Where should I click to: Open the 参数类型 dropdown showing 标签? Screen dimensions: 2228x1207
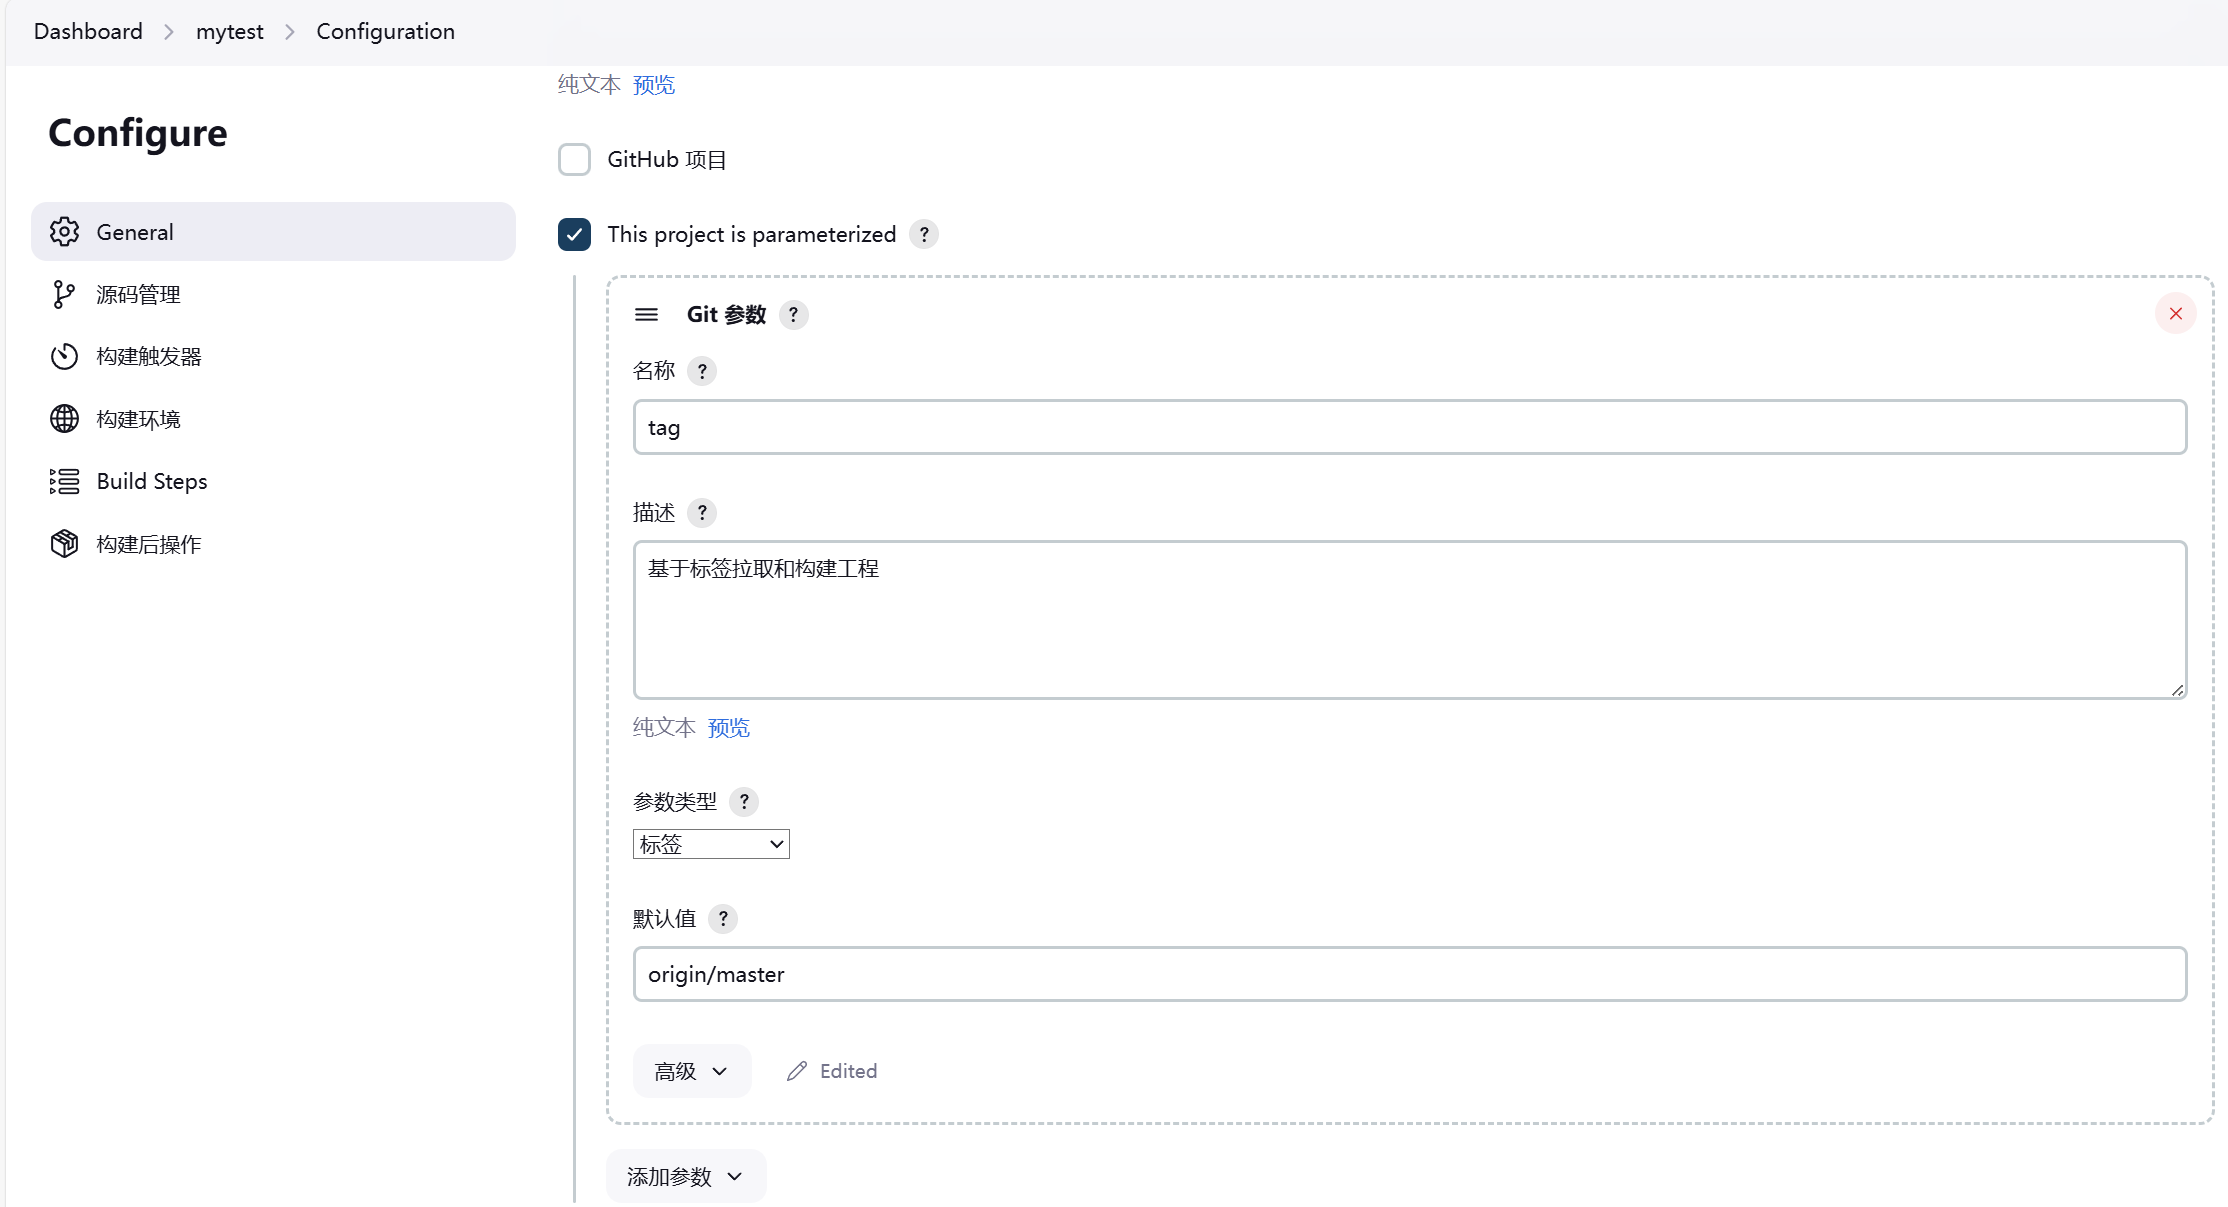click(x=711, y=844)
